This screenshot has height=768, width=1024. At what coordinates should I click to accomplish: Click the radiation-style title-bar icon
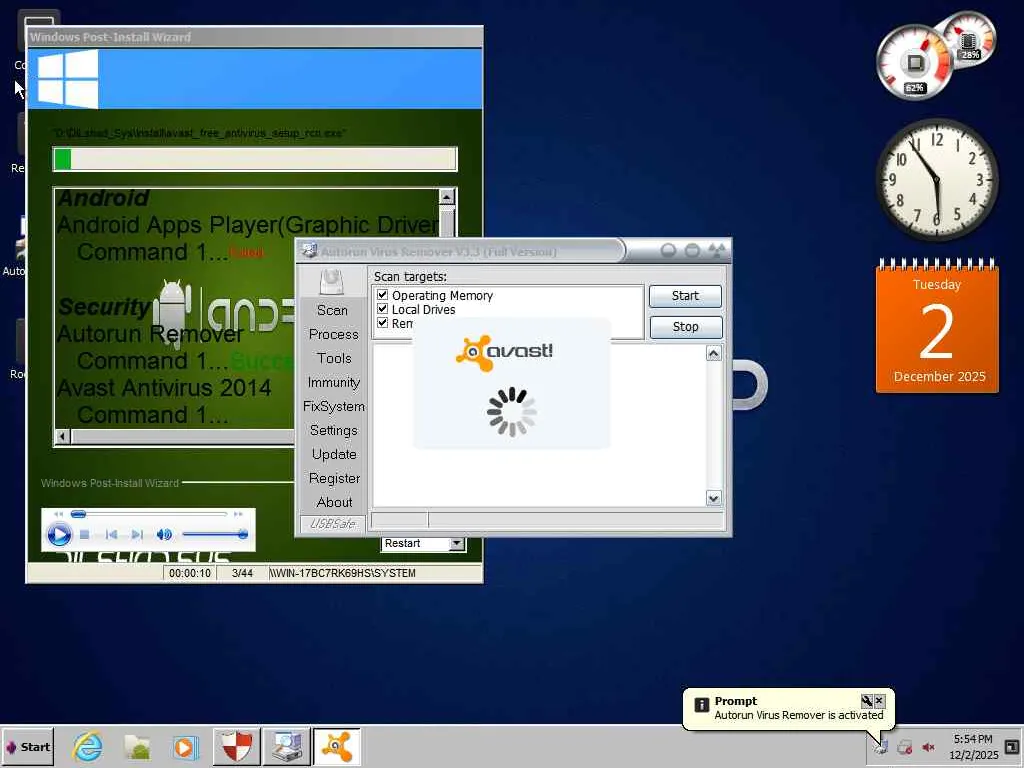(716, 250)
